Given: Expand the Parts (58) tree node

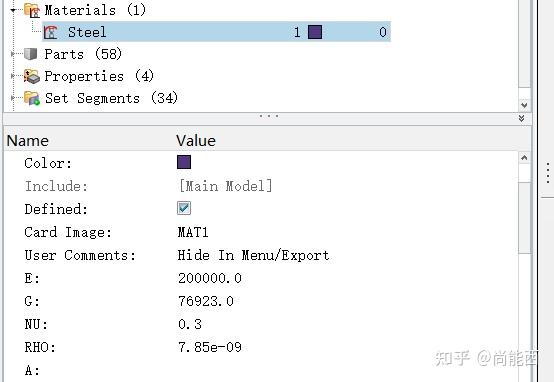Looking at the screenshot, I should click(13, 54).
